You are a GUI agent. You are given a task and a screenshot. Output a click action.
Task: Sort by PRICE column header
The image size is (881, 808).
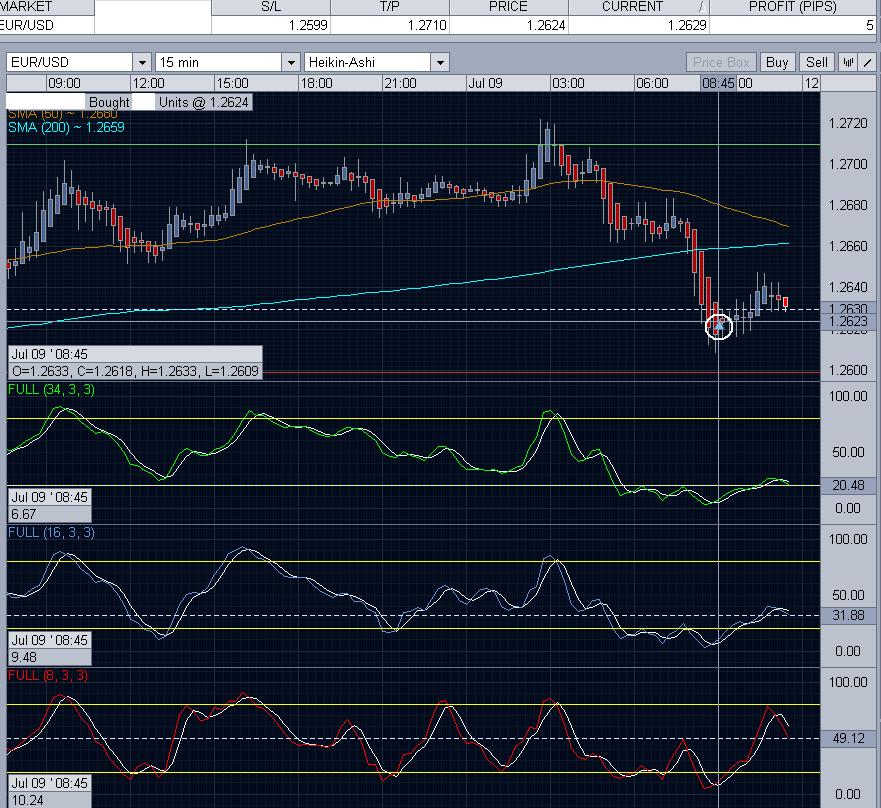[508, 7]
